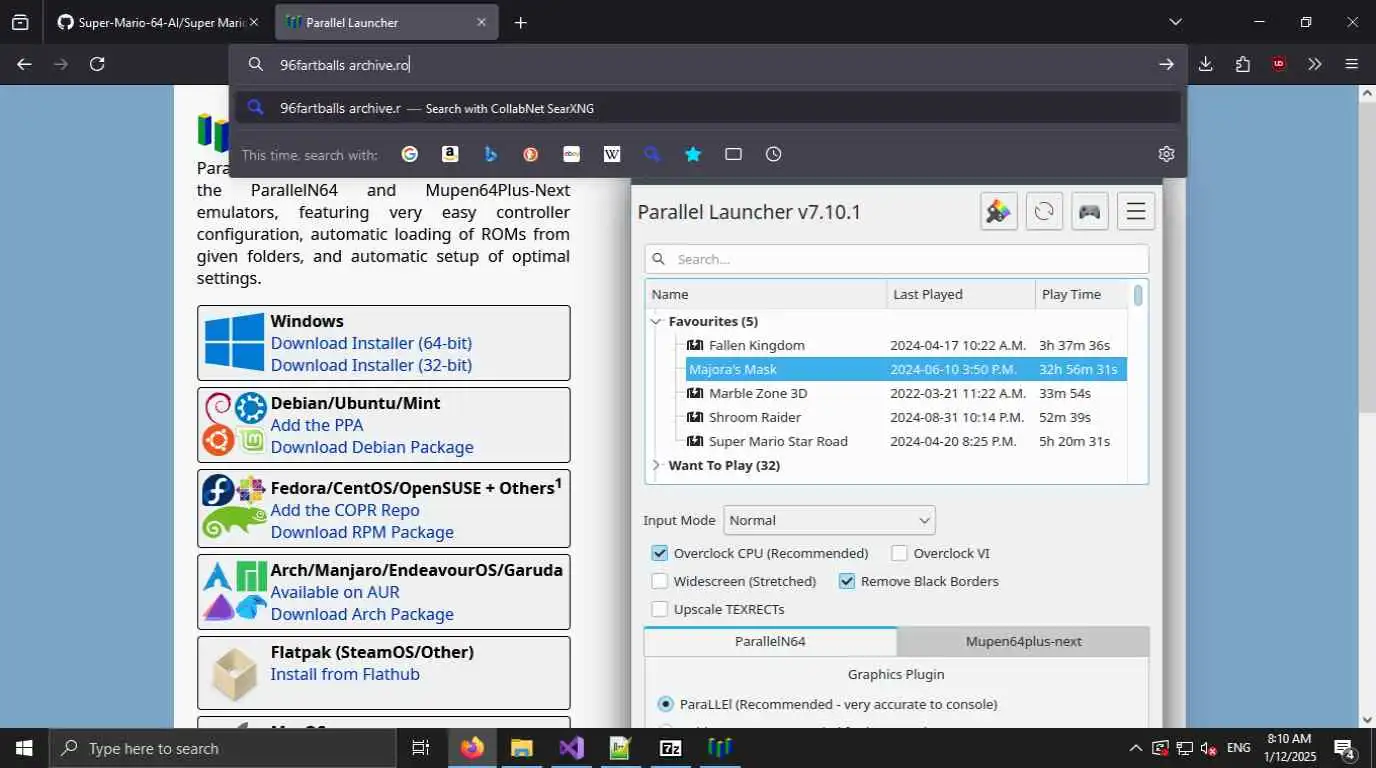The height and width of the screenshot is (768, 1376).
Task: Click Install from Flathub link
Action: click(345, 674)
